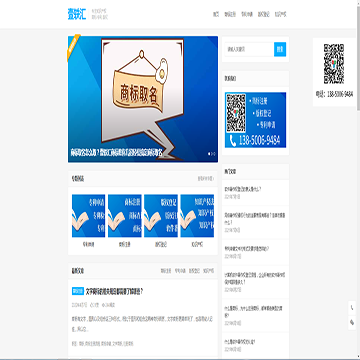Filter latest articles by 版权登记 tab

tap(194, 271)
